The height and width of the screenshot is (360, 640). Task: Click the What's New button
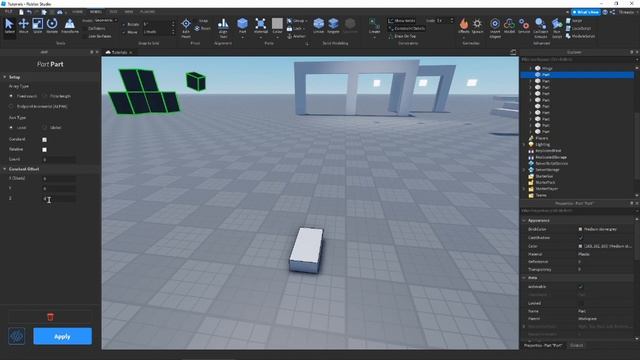point(586,12)
